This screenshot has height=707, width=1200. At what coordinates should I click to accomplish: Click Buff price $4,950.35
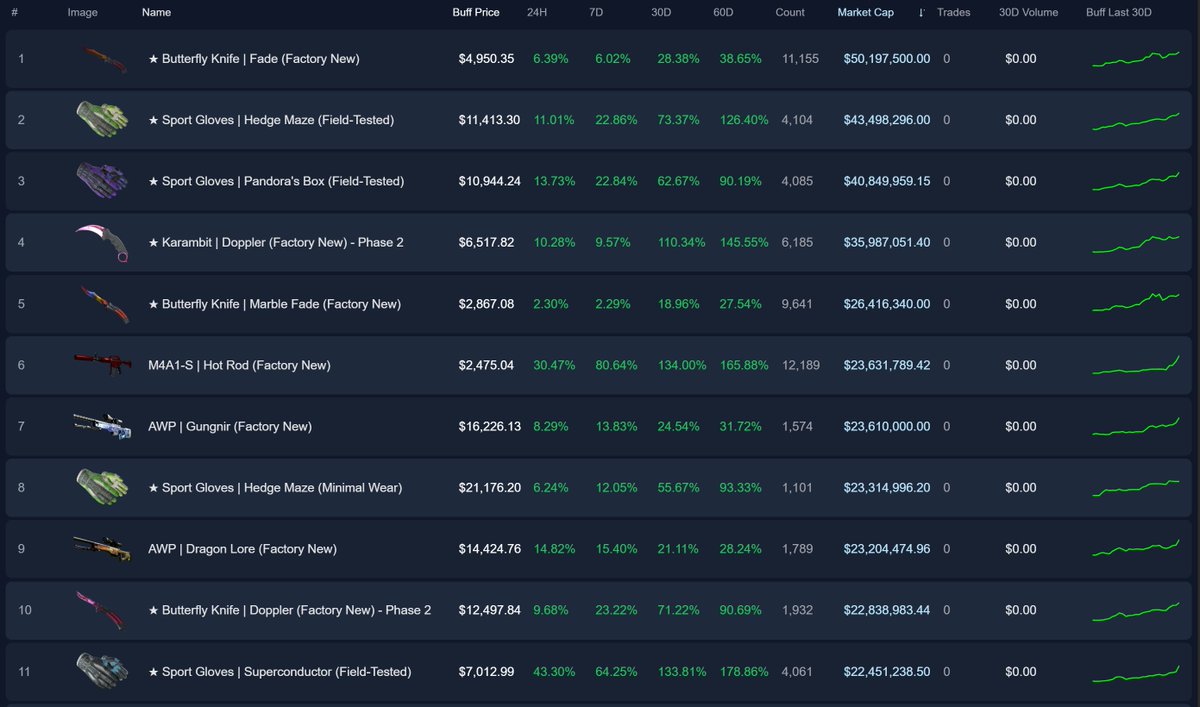486,59
